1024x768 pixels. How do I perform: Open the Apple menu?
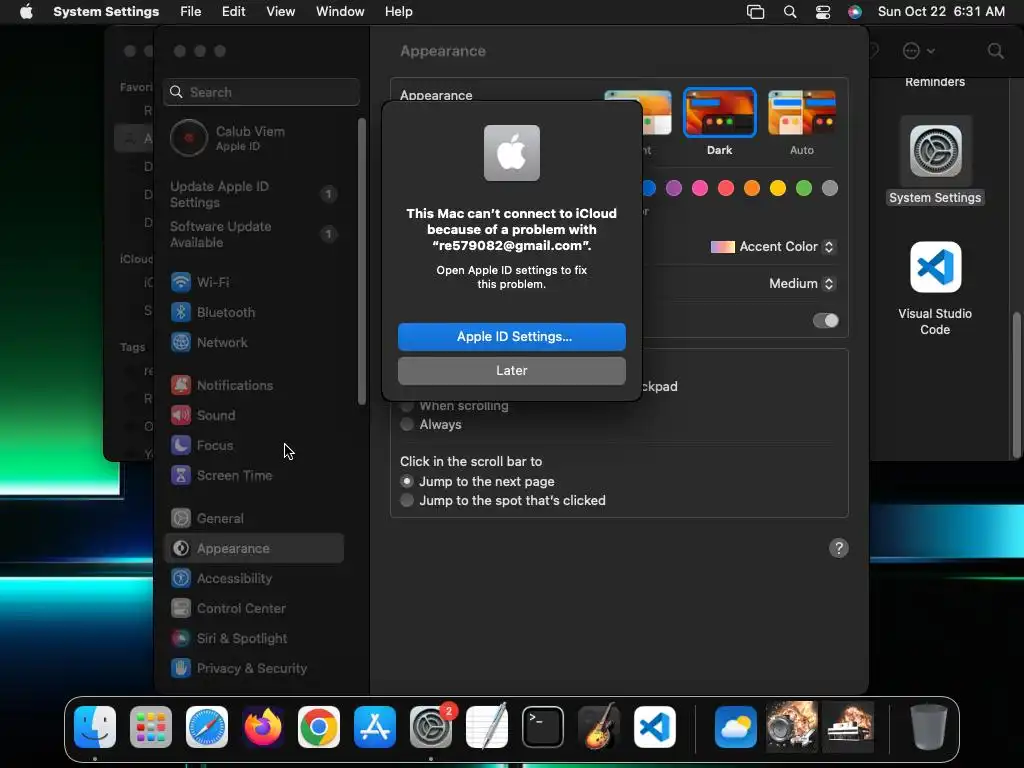[x=26, y=12]
